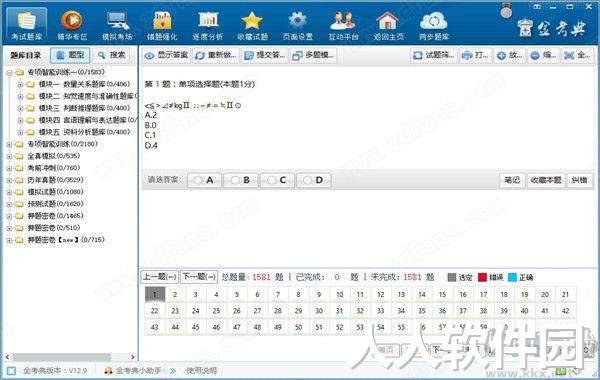Screen dimensions: 600x380
Task: Click the blue 正确 legend swatch
Action: tap(512, 277)
